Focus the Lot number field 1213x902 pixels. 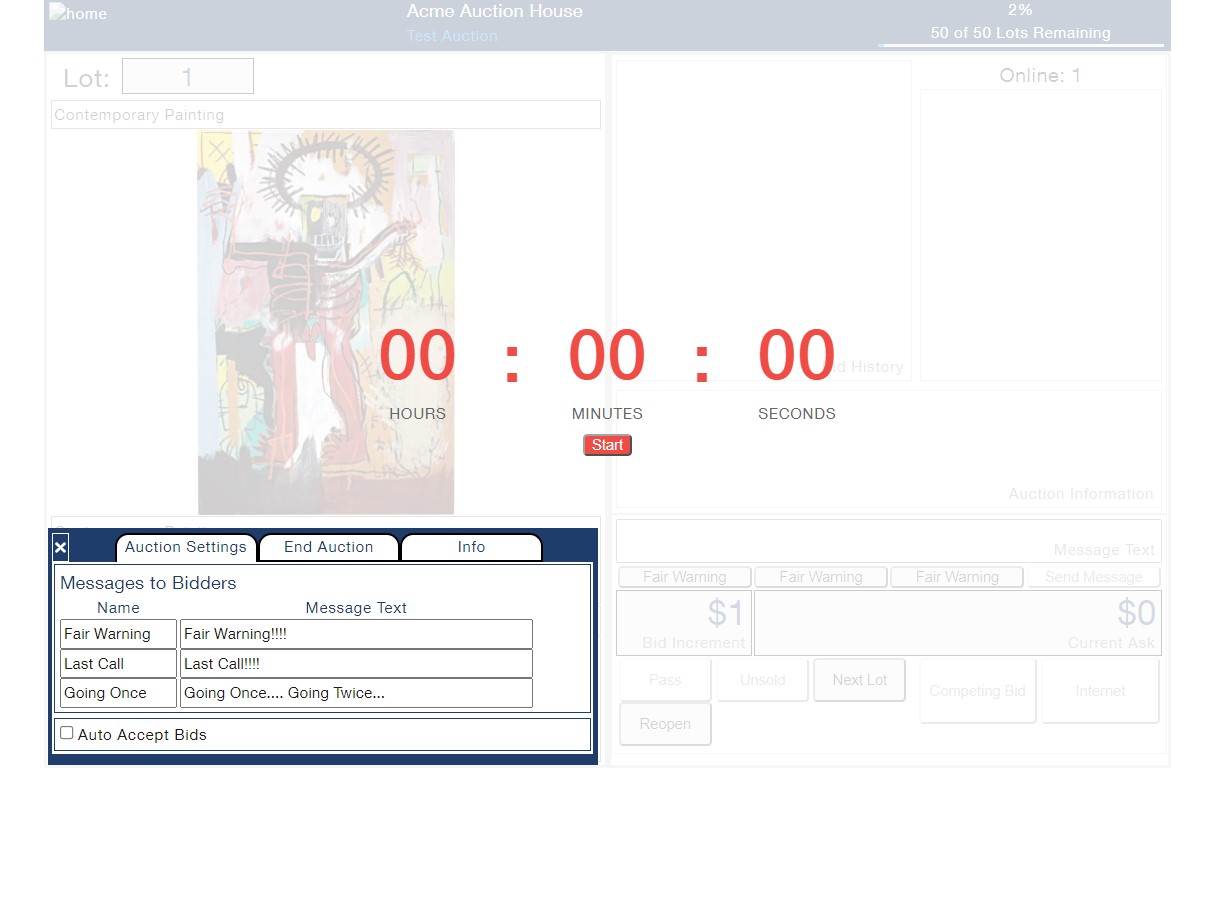tap(188, 76)
